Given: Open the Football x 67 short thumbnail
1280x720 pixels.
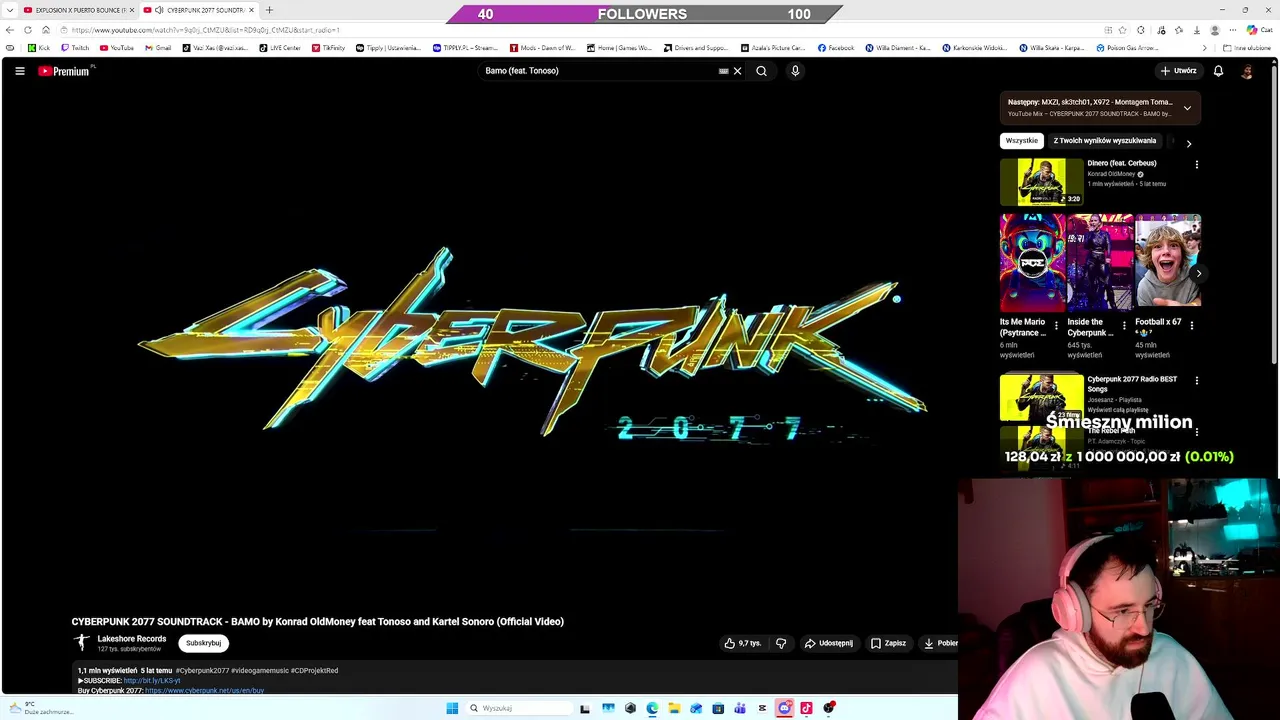Looking at the screenshot, I should pyautogui.click(x=1168, y=262).
